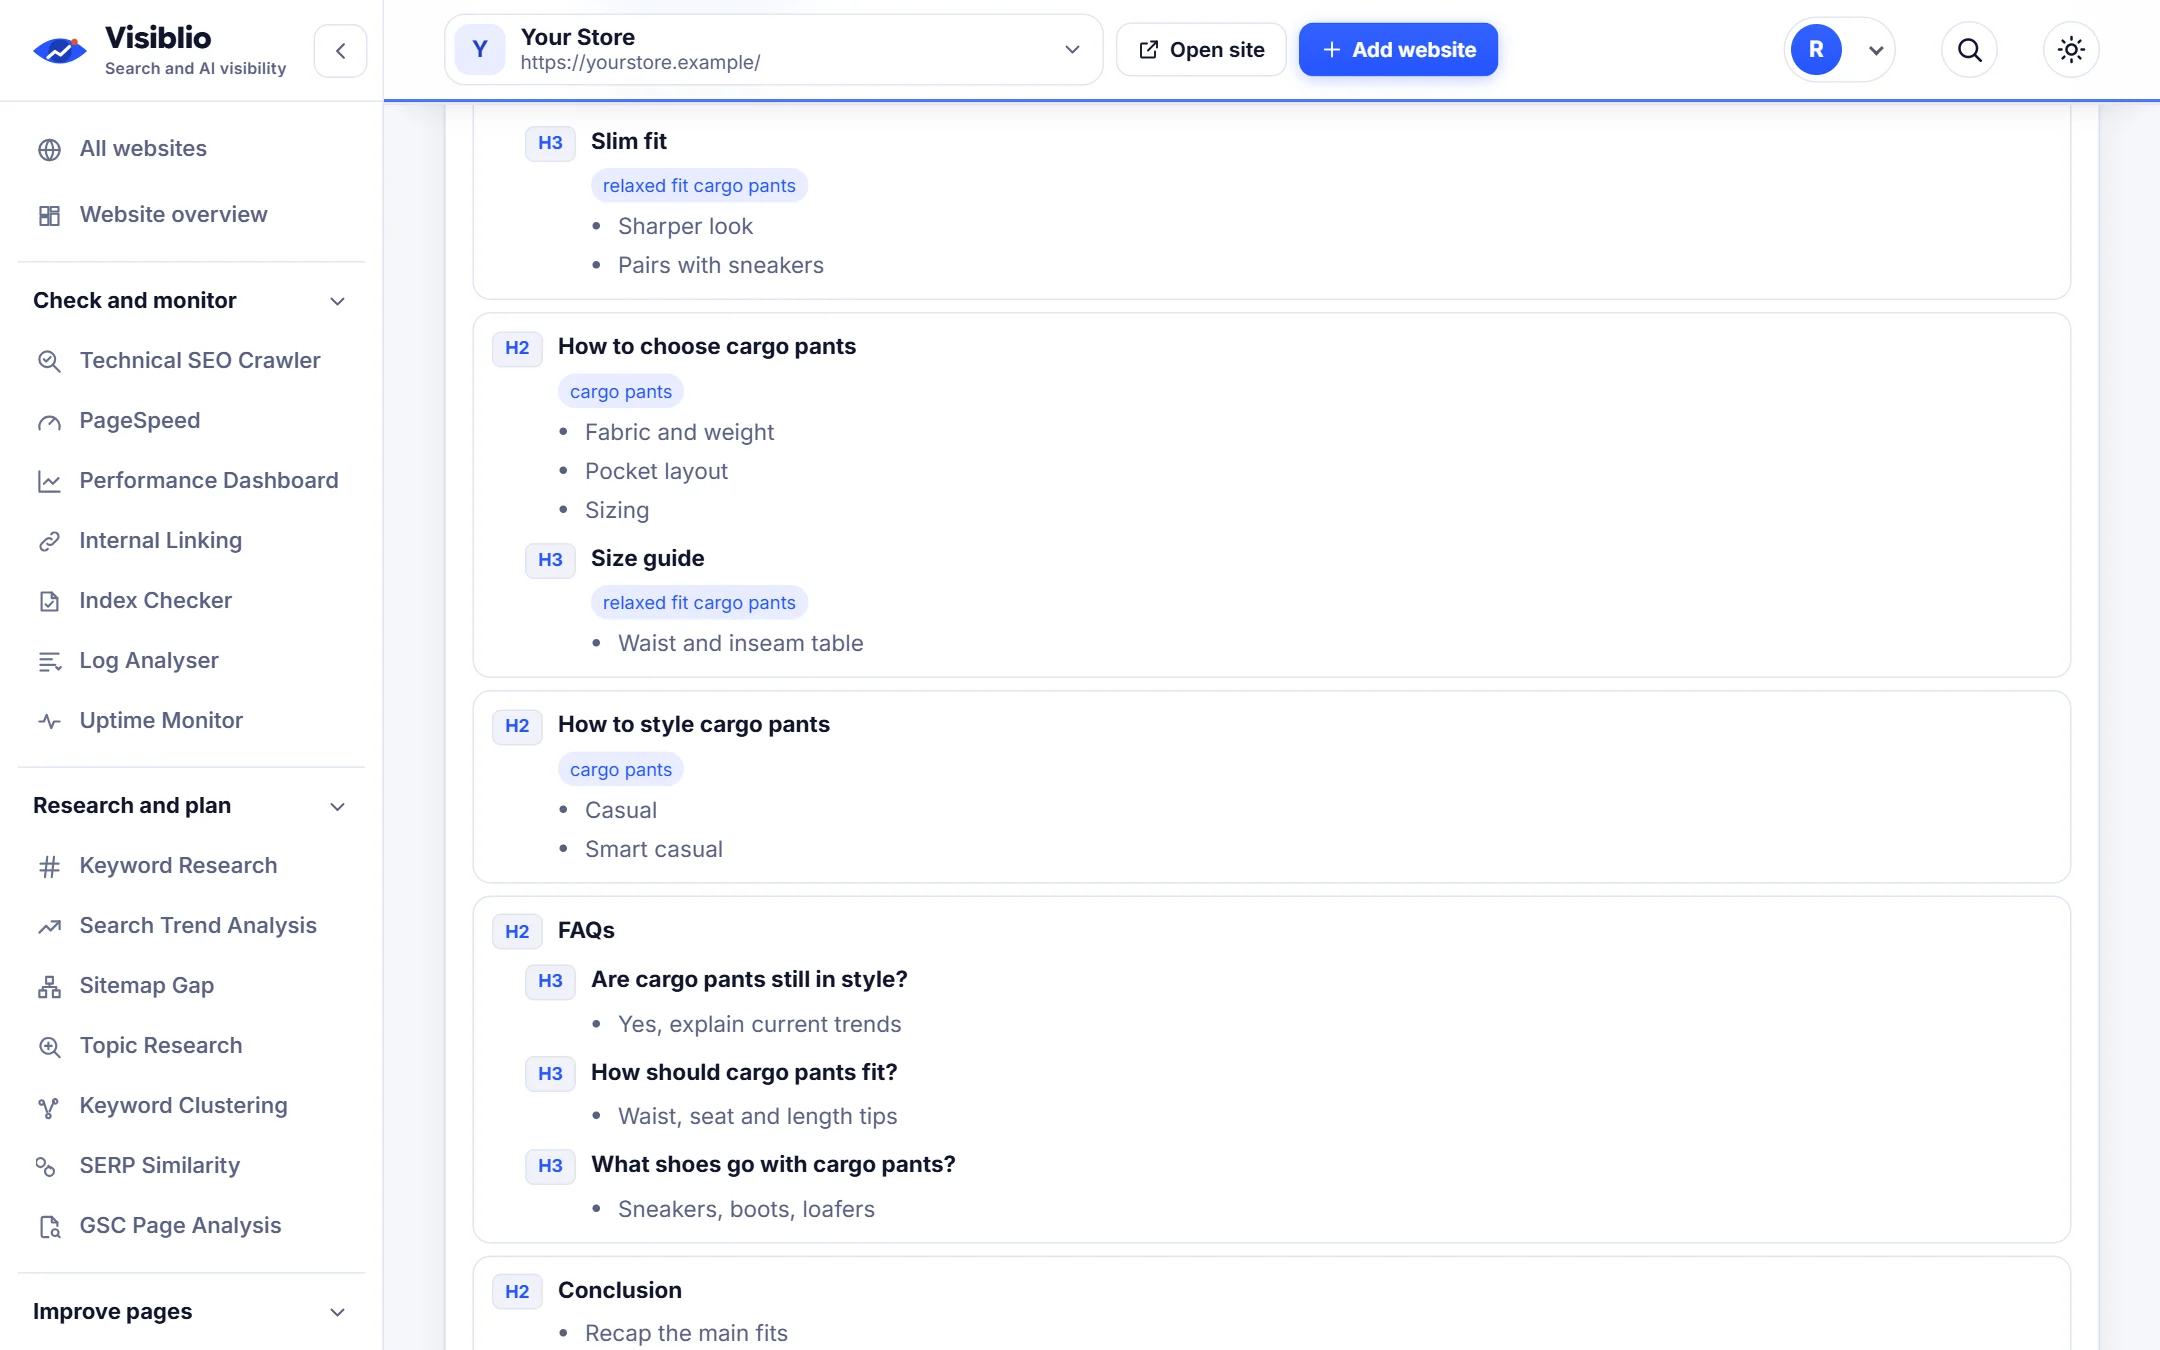The height and width of the screenshot is (1350, 2160).
Task: Click the keyword tag under Slim fit
Action: (x=699, y=186)
